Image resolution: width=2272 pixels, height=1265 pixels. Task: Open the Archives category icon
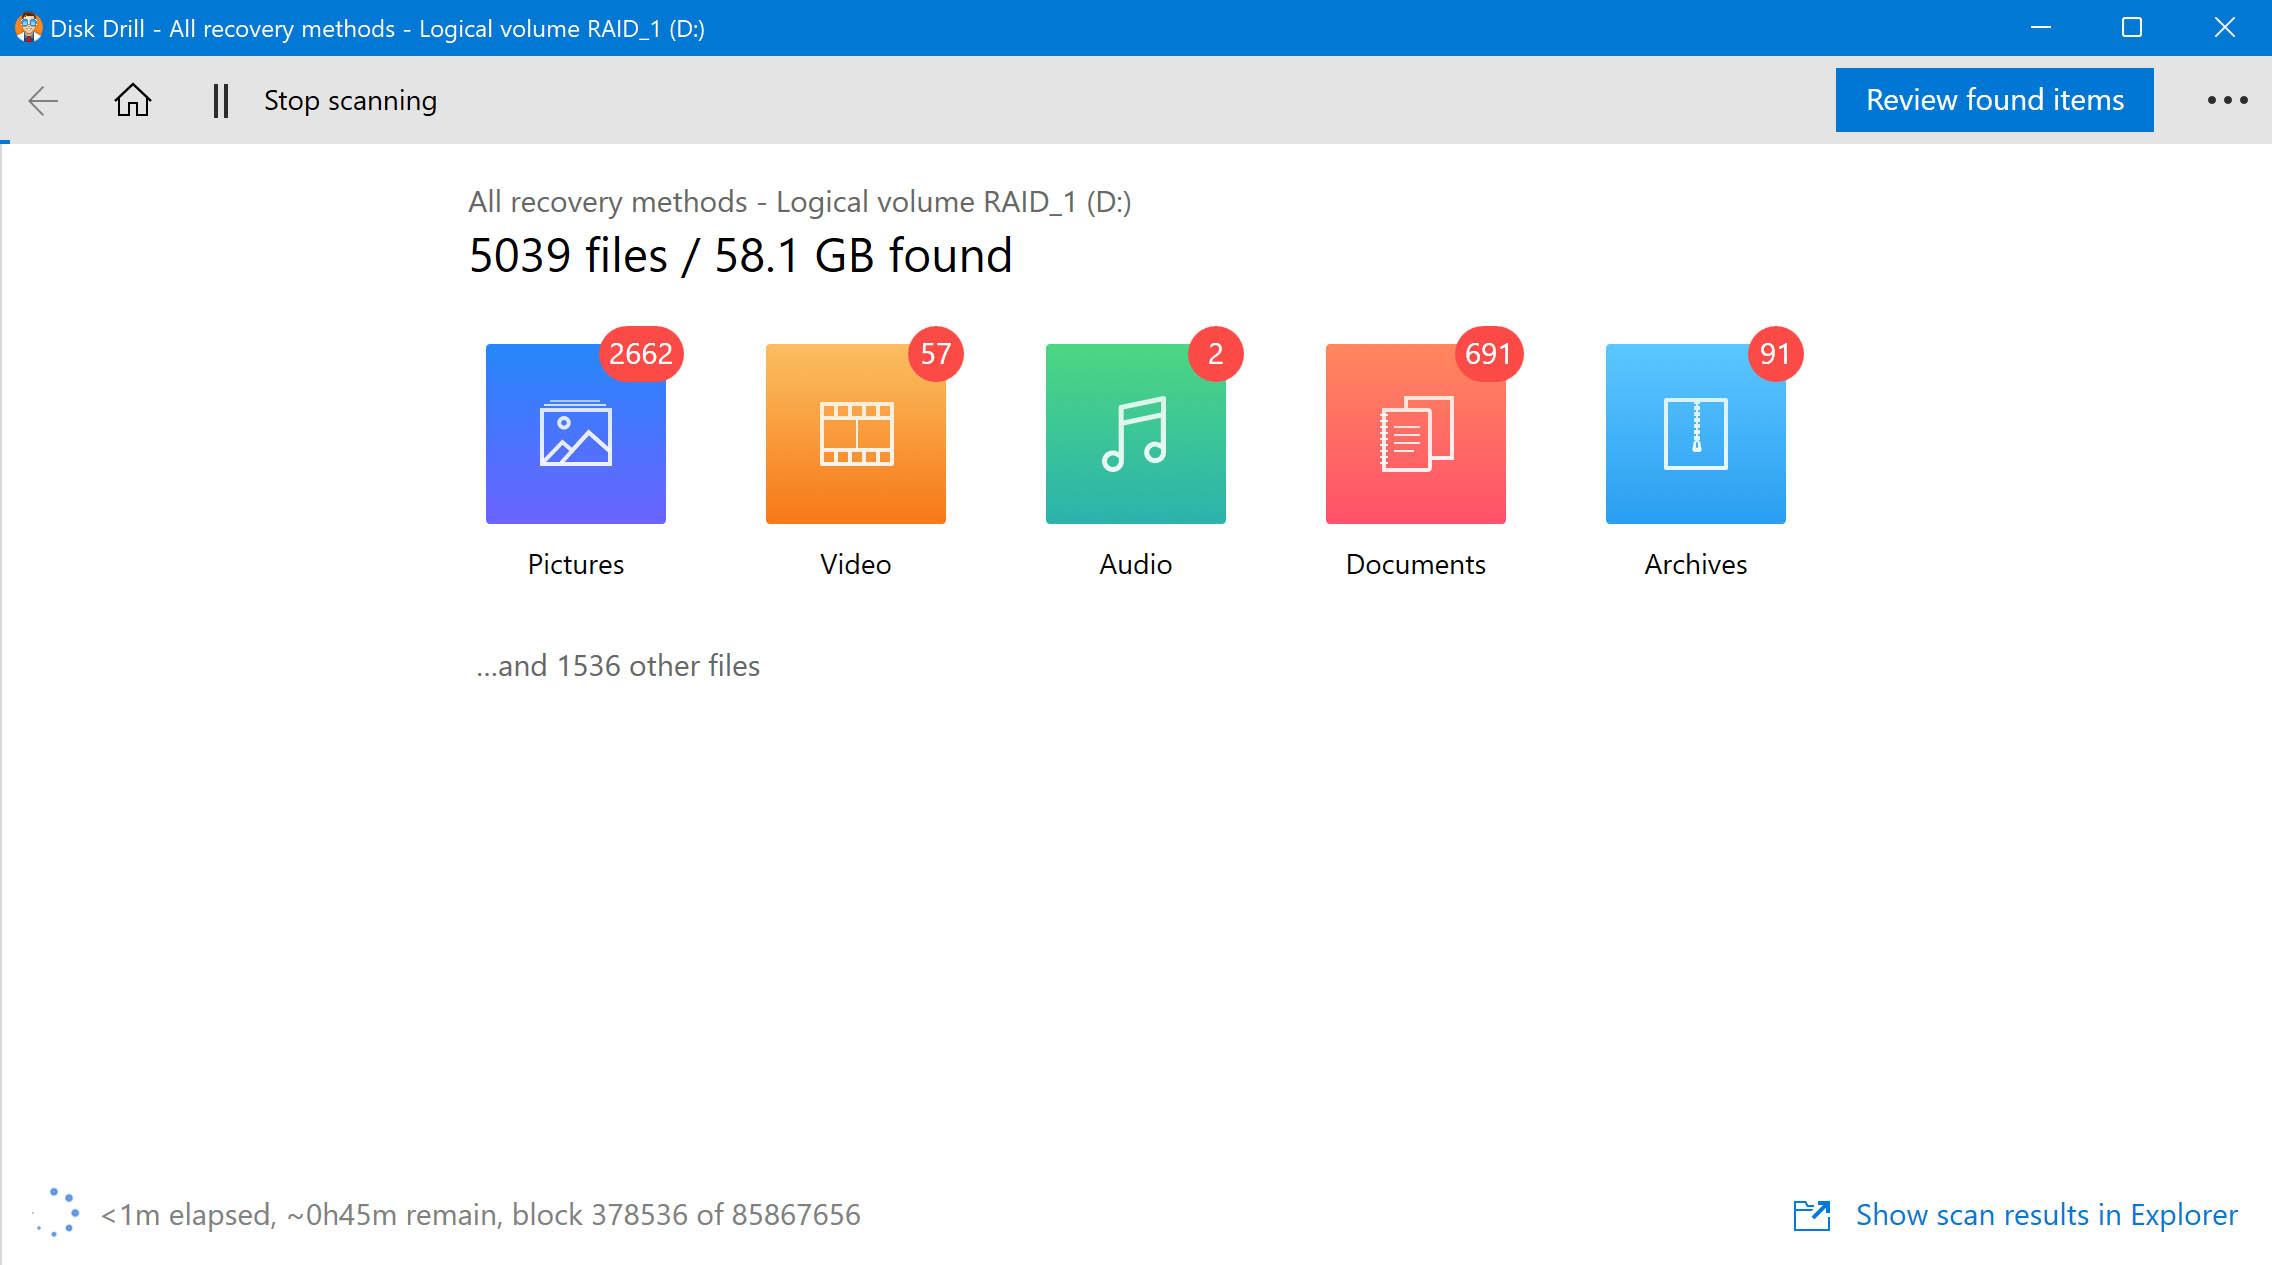pyautogui.click(x=1695, y=433)
